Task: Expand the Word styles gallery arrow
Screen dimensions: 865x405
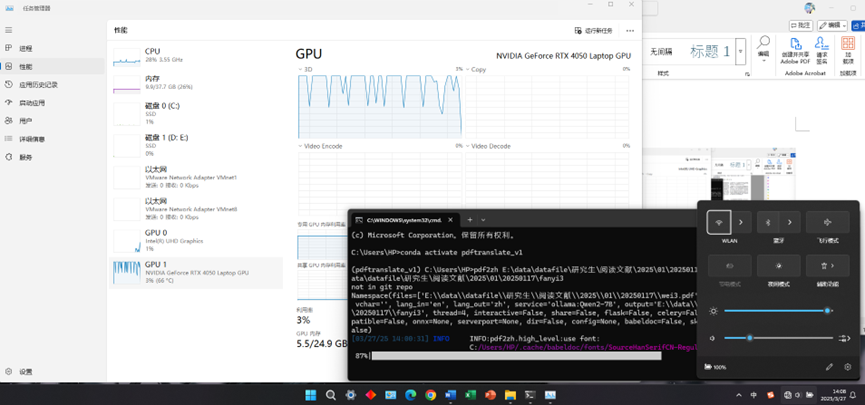Action: 741,52
